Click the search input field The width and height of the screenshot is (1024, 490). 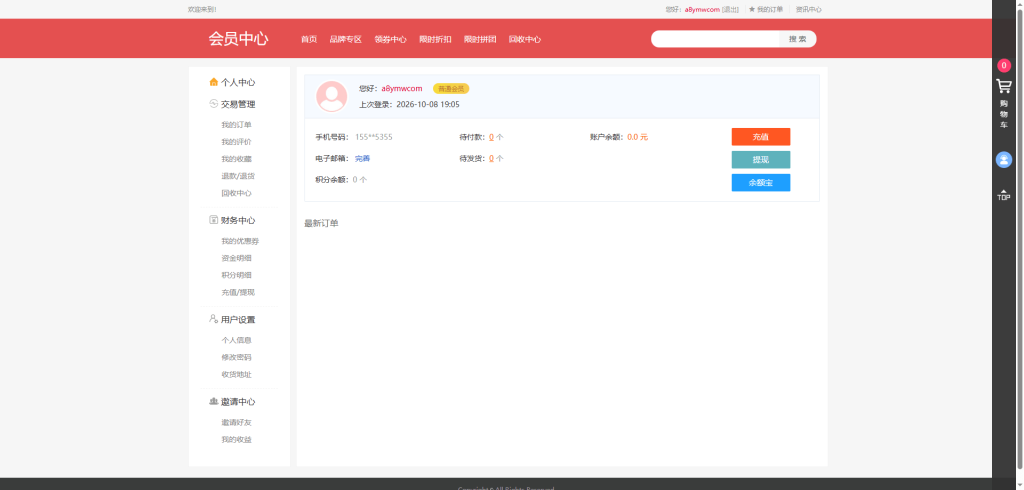[x=715, y=39]
